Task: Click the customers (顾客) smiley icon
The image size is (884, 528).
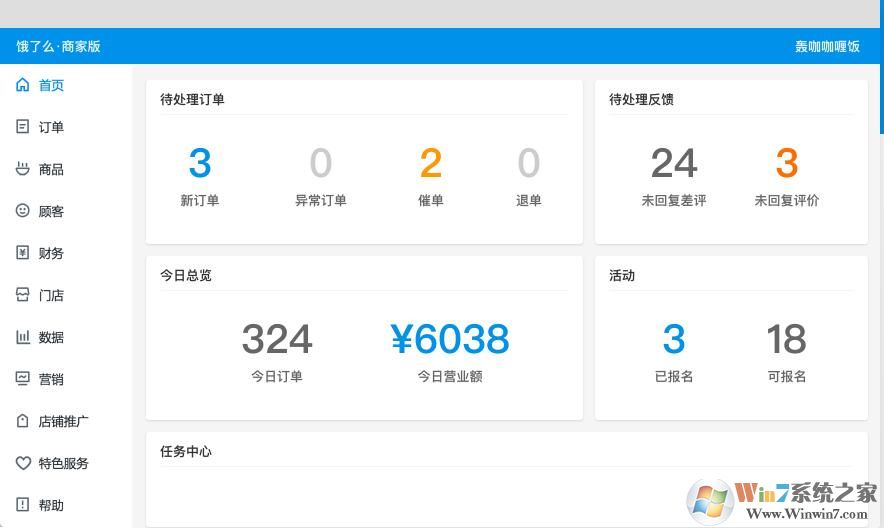Action: click(x=23, y=211)
